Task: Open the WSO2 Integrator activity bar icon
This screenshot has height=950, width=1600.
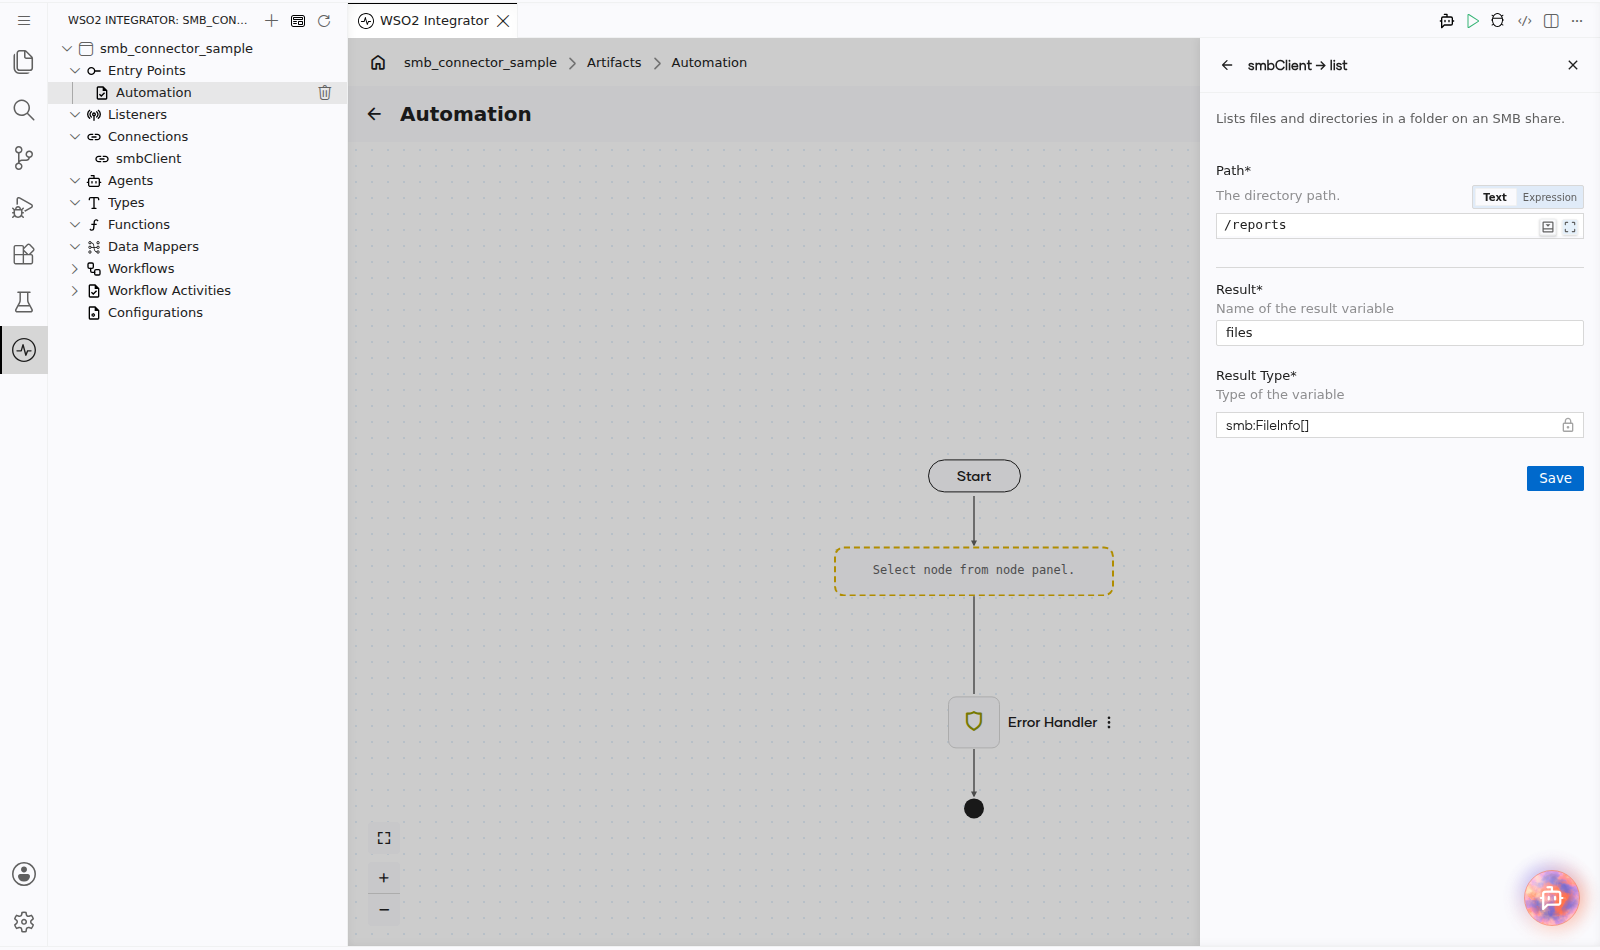Action: pos(24,350)
